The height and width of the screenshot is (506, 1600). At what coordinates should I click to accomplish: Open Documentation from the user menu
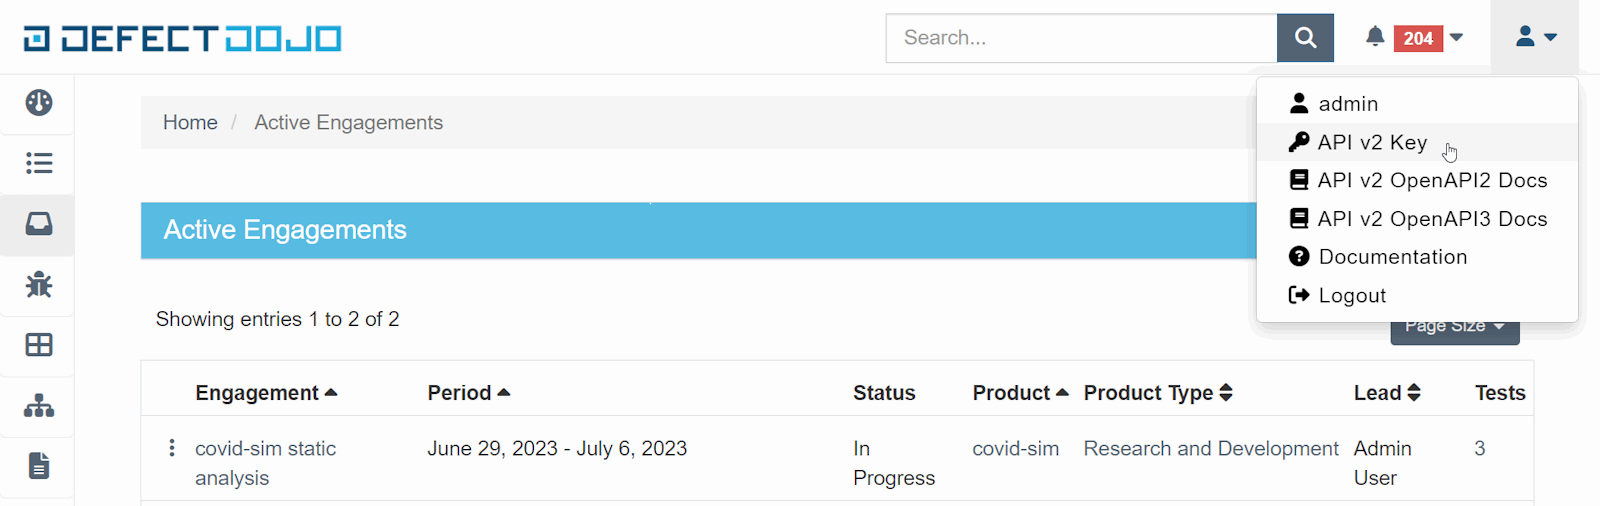1392,257
